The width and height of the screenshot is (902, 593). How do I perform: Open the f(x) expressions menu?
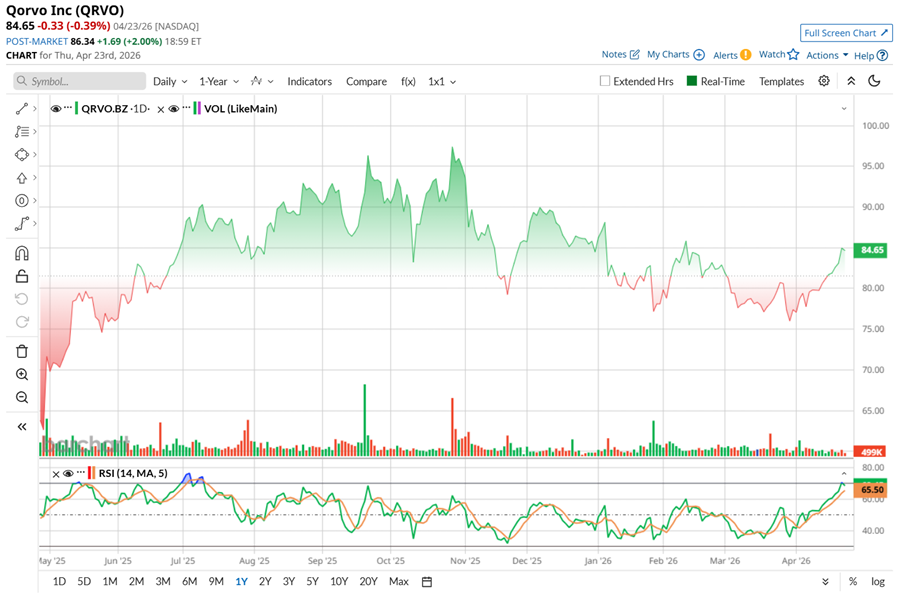pyautogui.click(x=408, y=82)
